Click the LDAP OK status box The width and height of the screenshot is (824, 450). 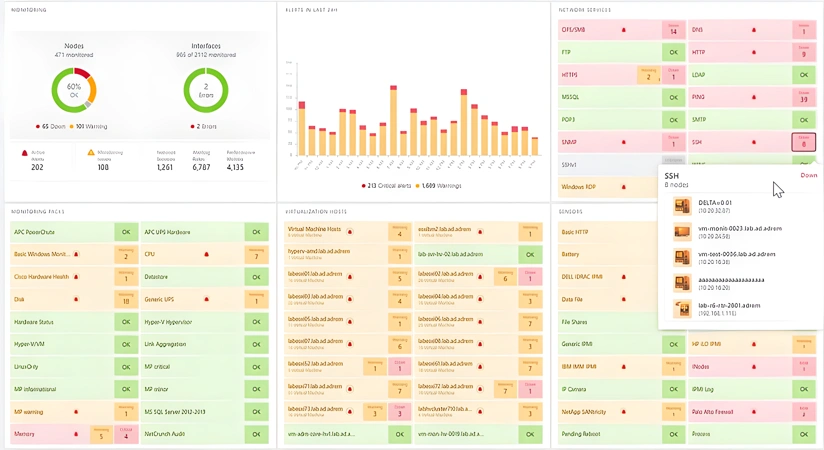[x=804, y=75]
